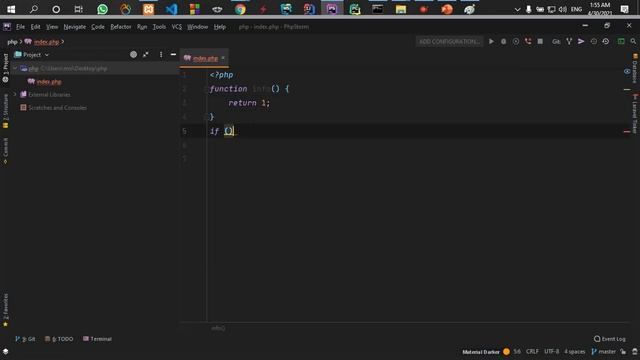Viewport: 640px width, 360px height.
Task: Click the PhpStorm app icon in title bar
Action: tap(7, 27)
